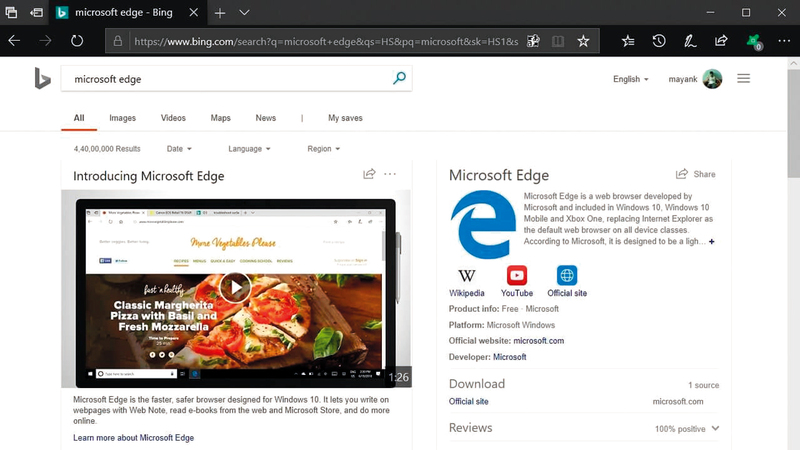
Task: Expand the Reviews section chevron
Action: click(x=715, y=429)
